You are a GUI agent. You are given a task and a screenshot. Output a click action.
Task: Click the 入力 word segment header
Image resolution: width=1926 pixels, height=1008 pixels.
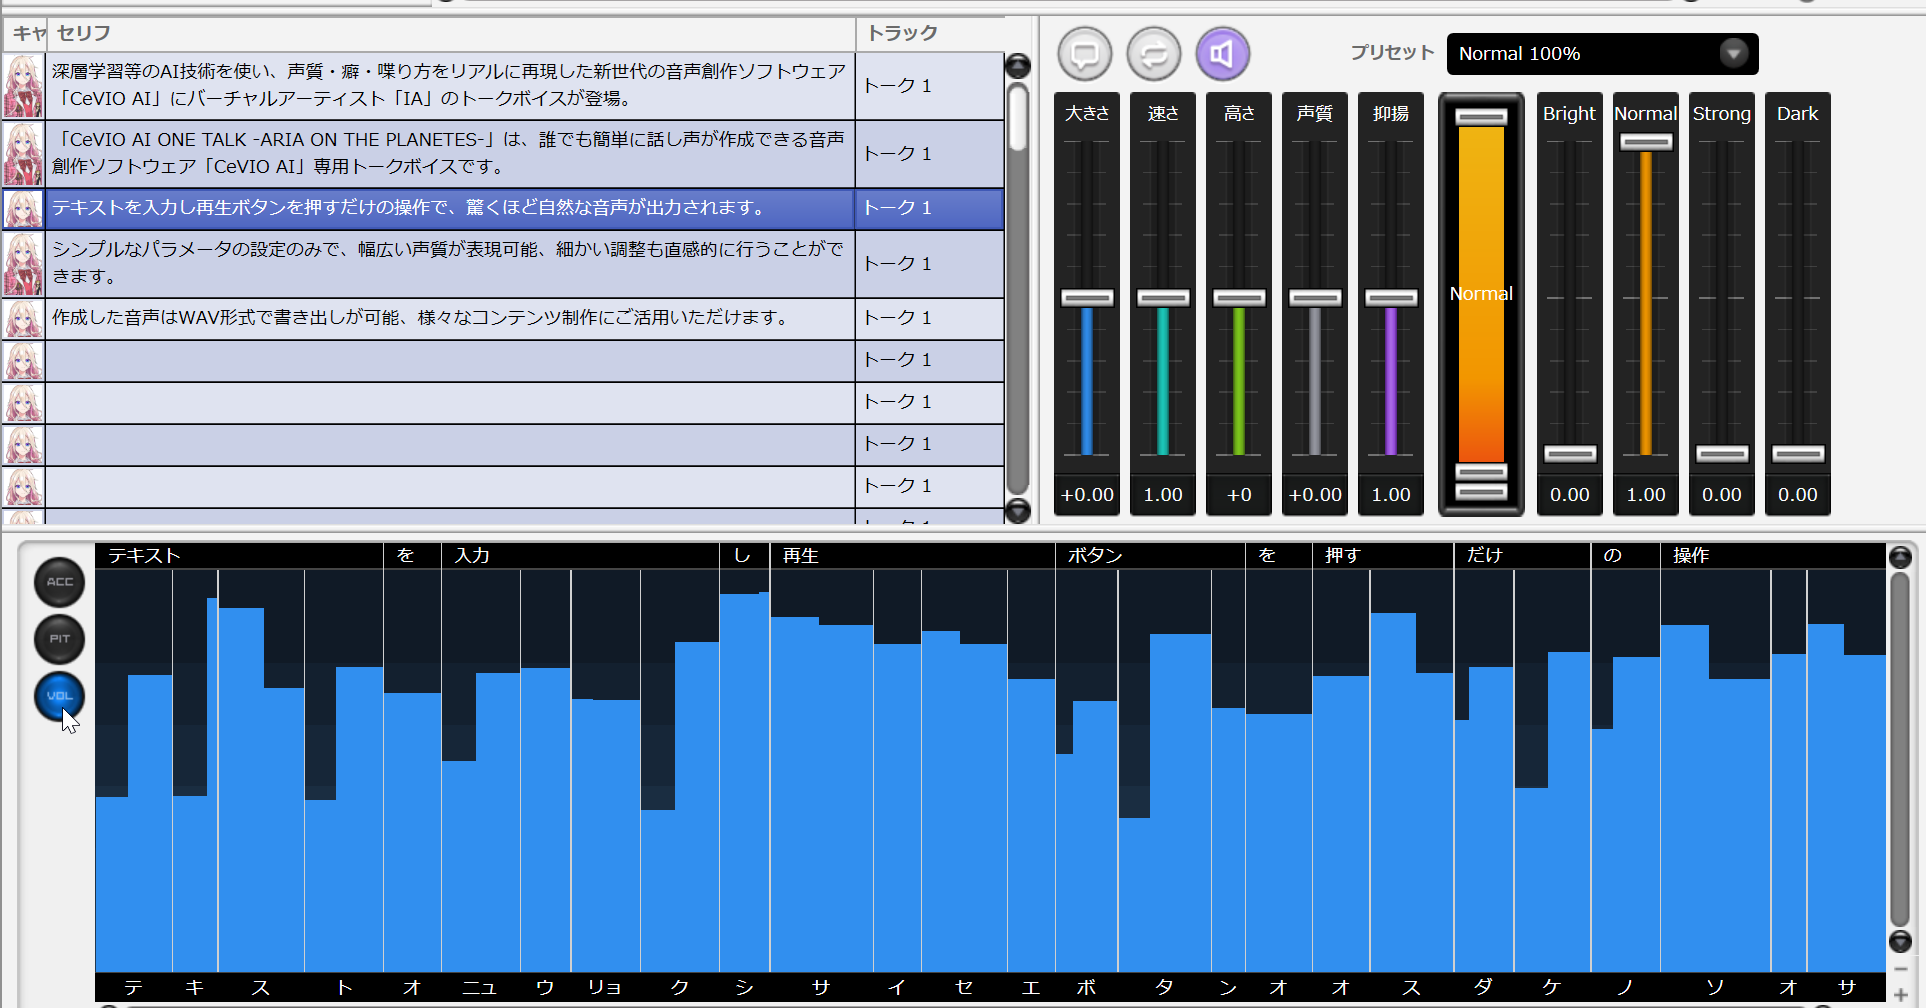coord(580,555)
